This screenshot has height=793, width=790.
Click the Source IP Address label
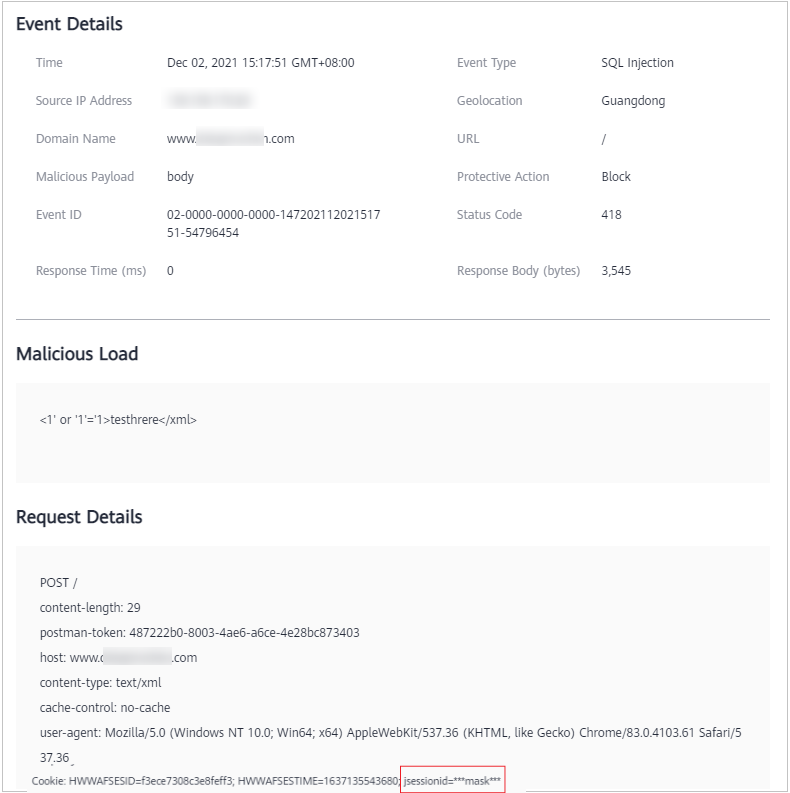(83, 101)
